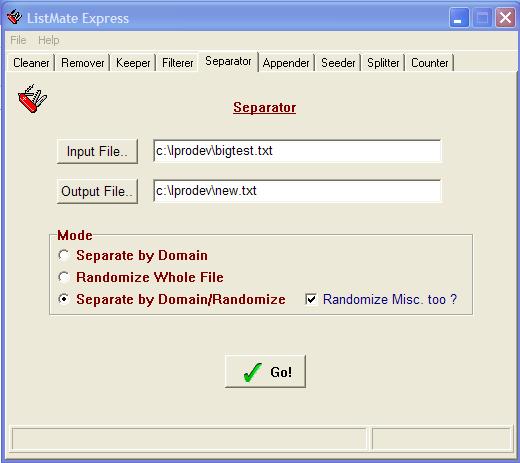Click the green checkmark on Go button
Image resolution: width=520 pixels, height=463 pixels.
tap(253, 372)
